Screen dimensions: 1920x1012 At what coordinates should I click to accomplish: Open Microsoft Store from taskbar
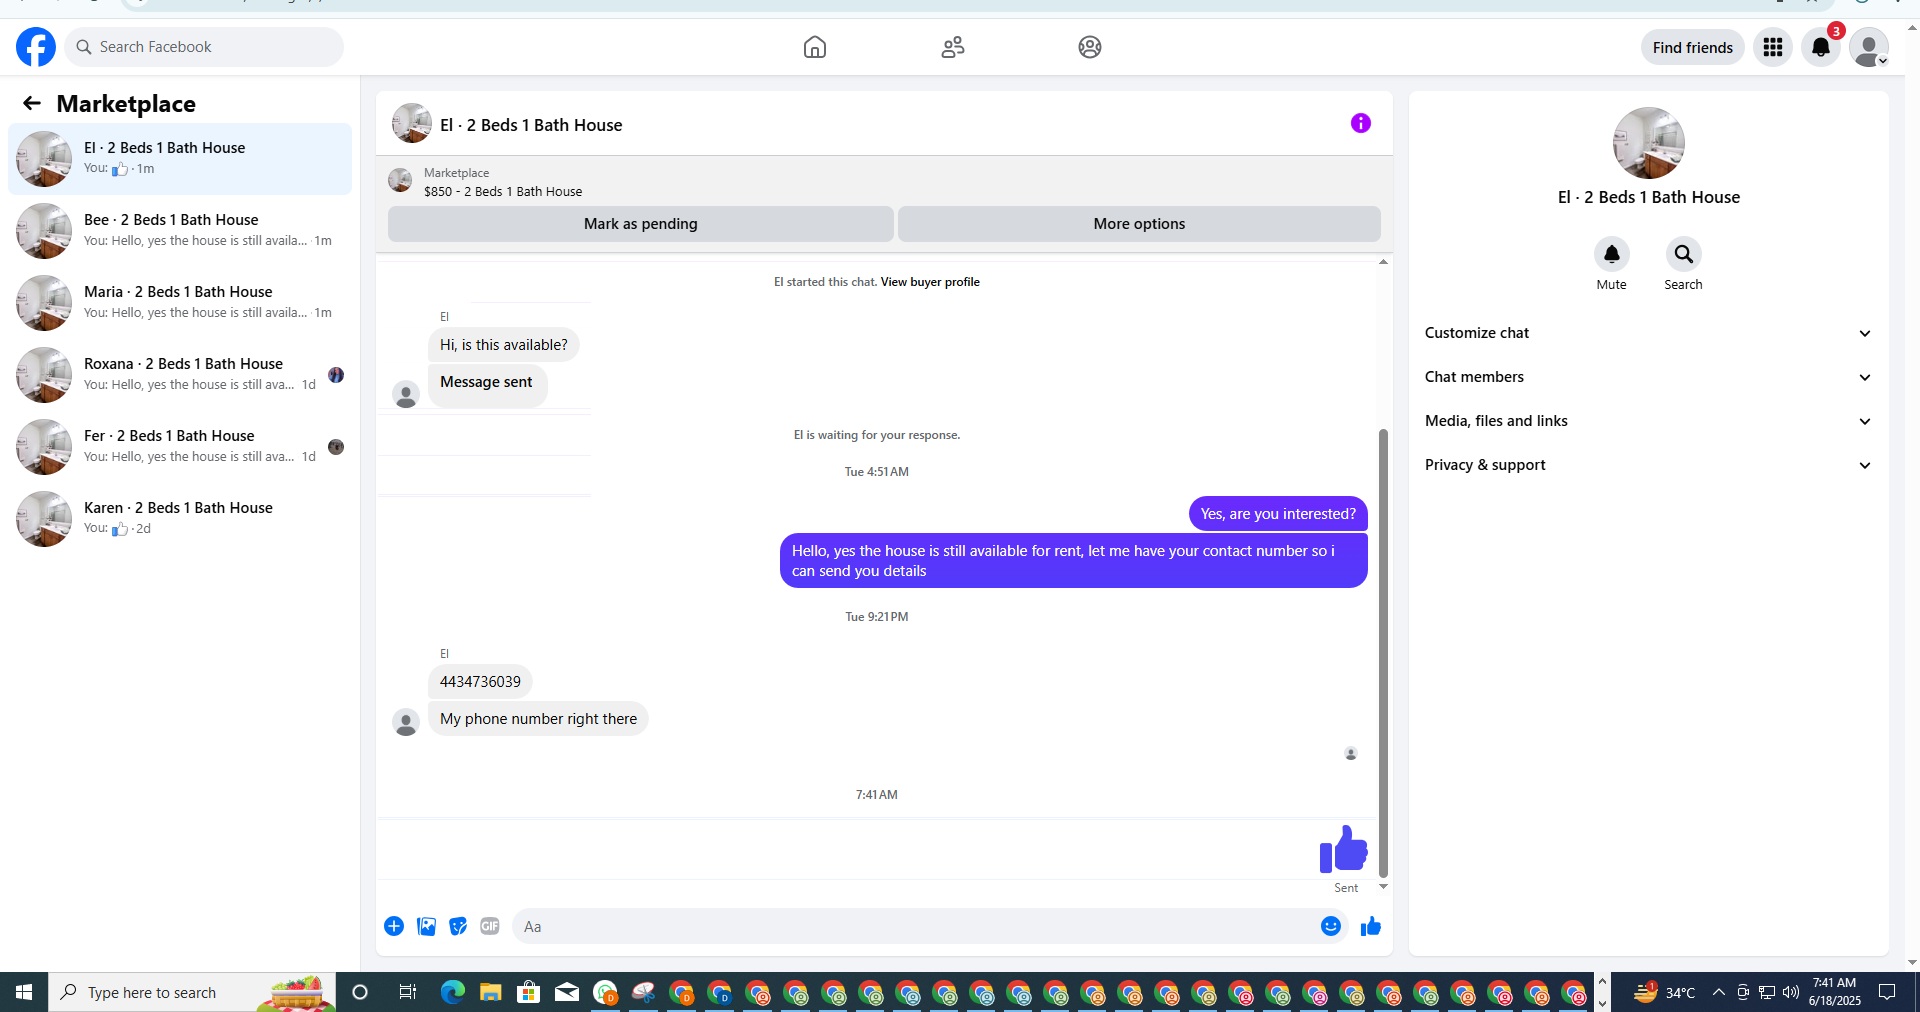(528, 992)
